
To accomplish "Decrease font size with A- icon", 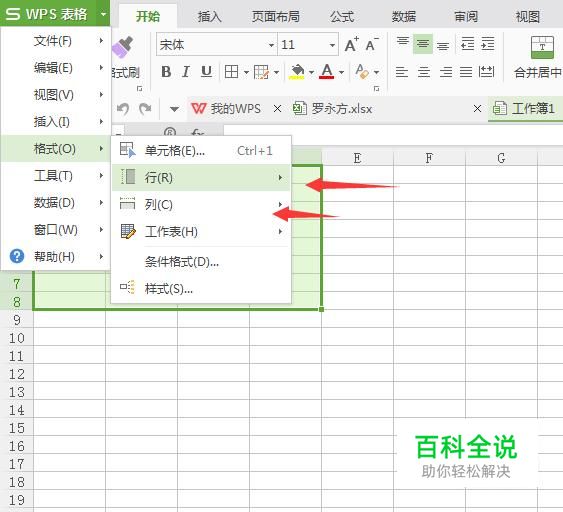I will point(372,45).
